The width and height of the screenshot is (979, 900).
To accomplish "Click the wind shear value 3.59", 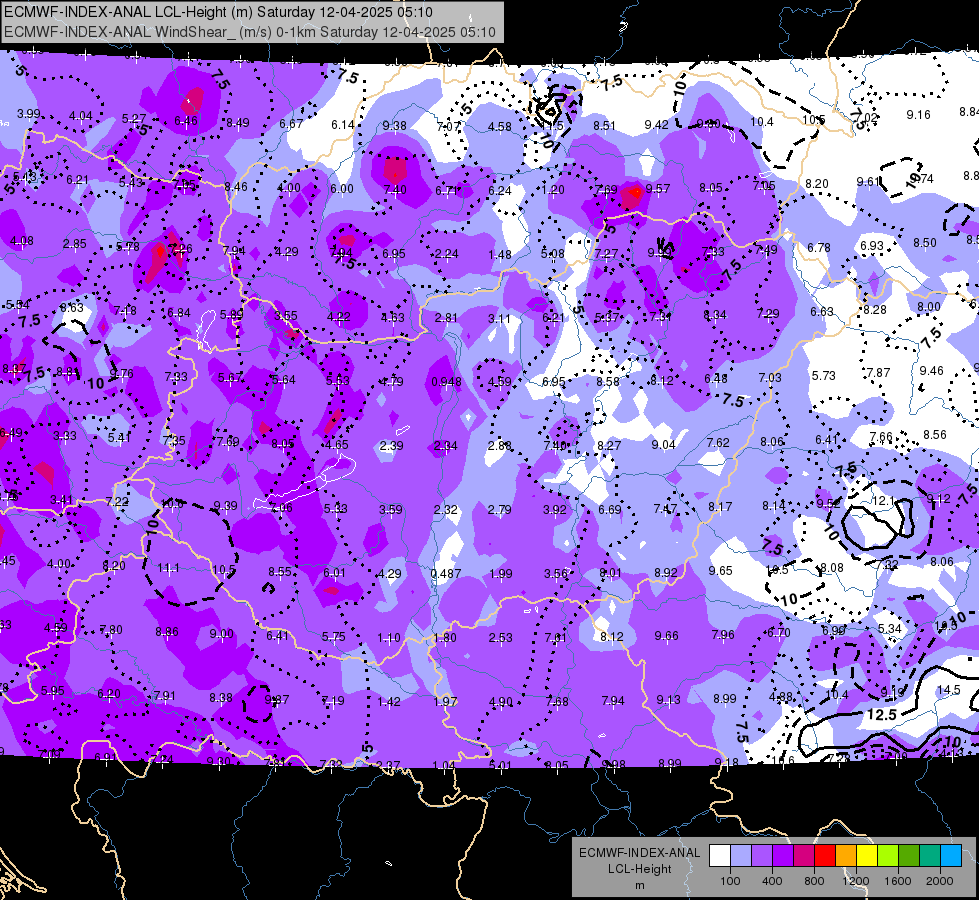I will [391, 510].
